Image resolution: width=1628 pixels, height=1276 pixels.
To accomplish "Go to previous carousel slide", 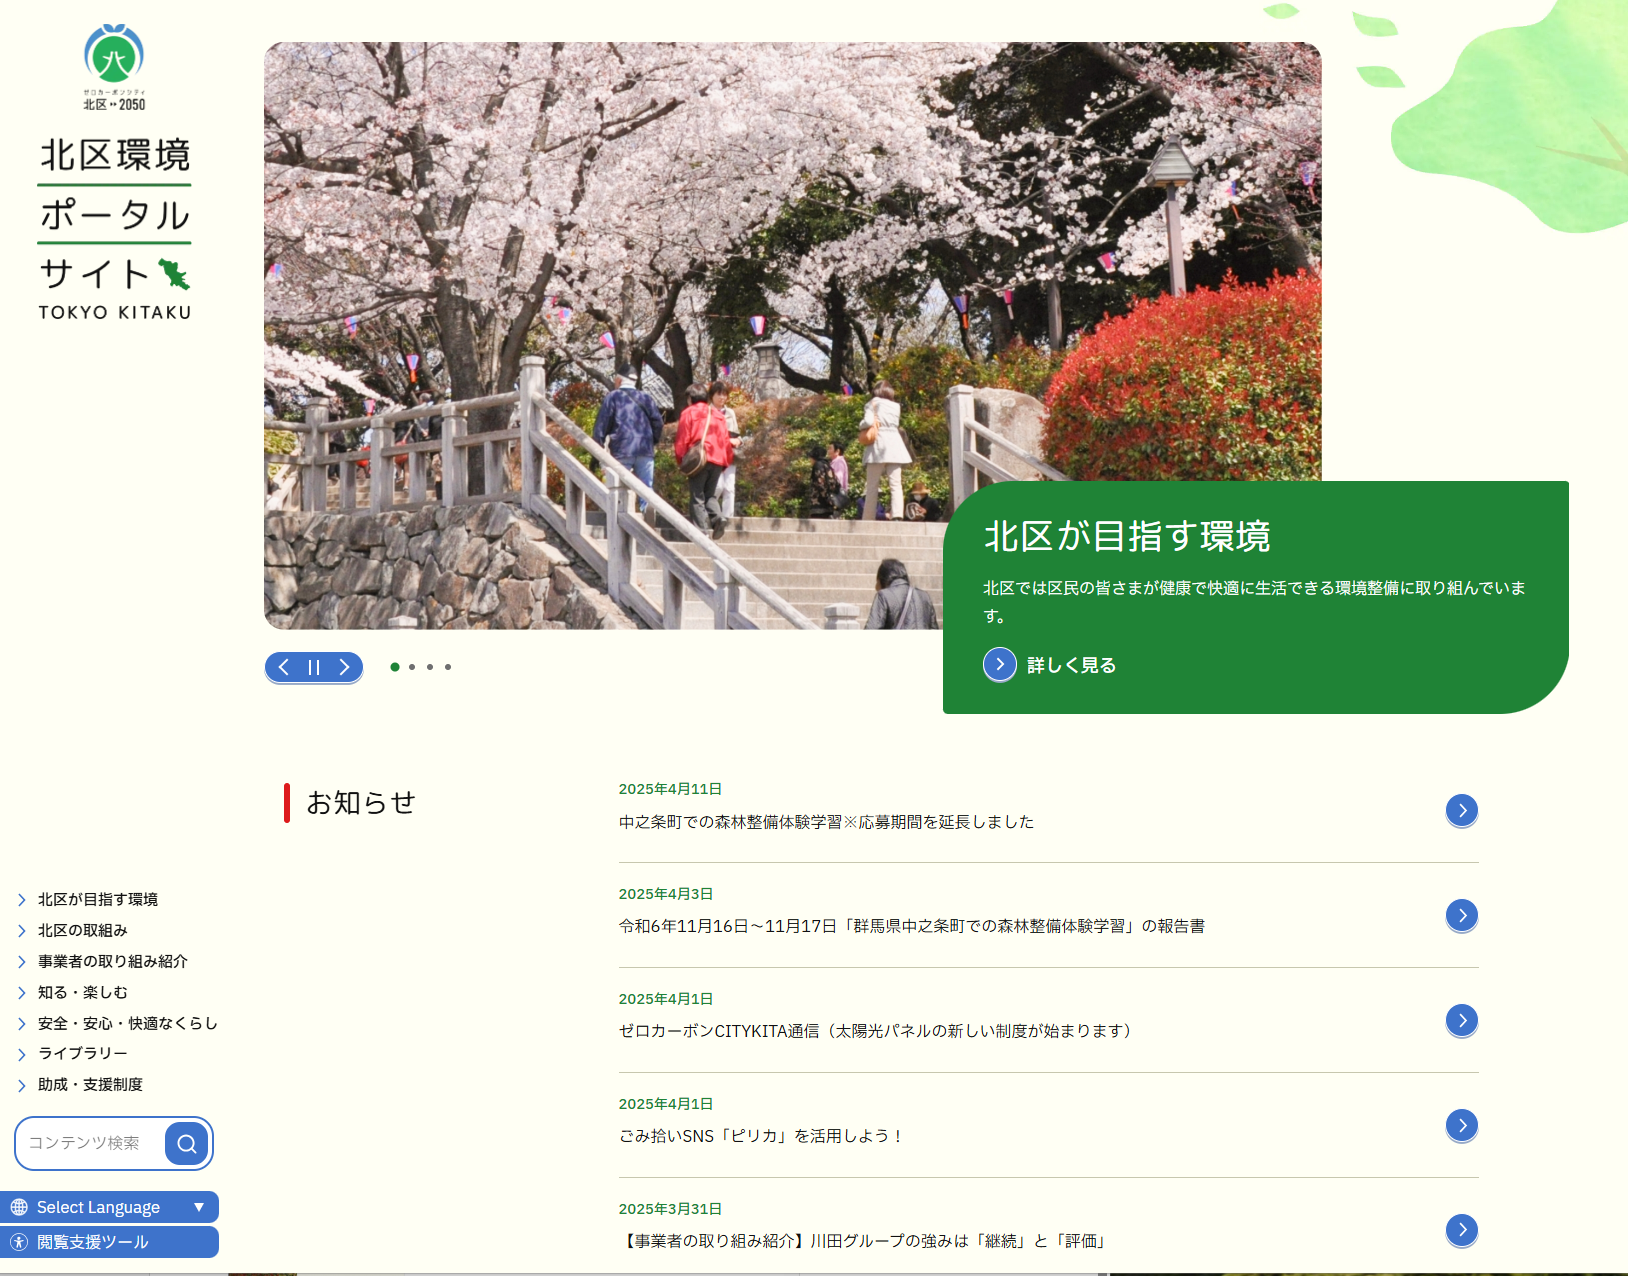I will coord(284,667).
